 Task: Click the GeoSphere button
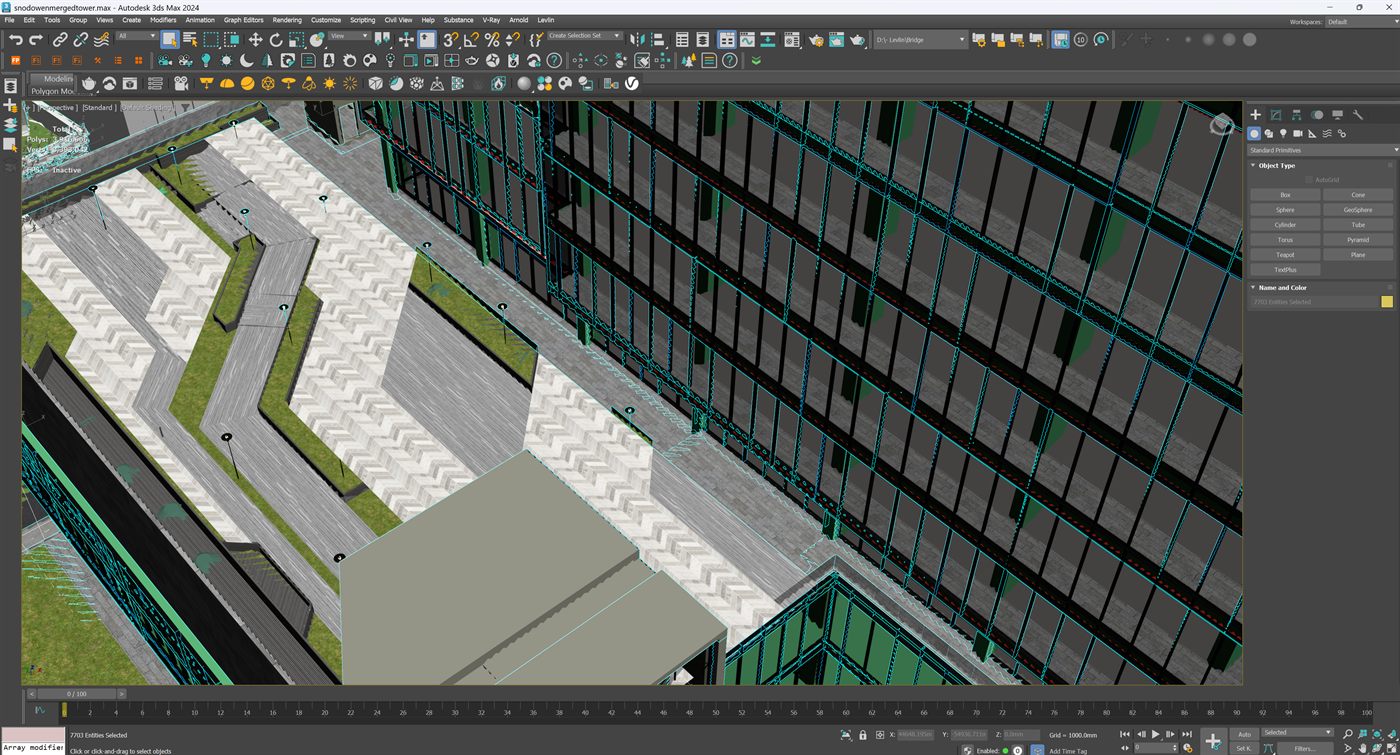(1358, 210)
